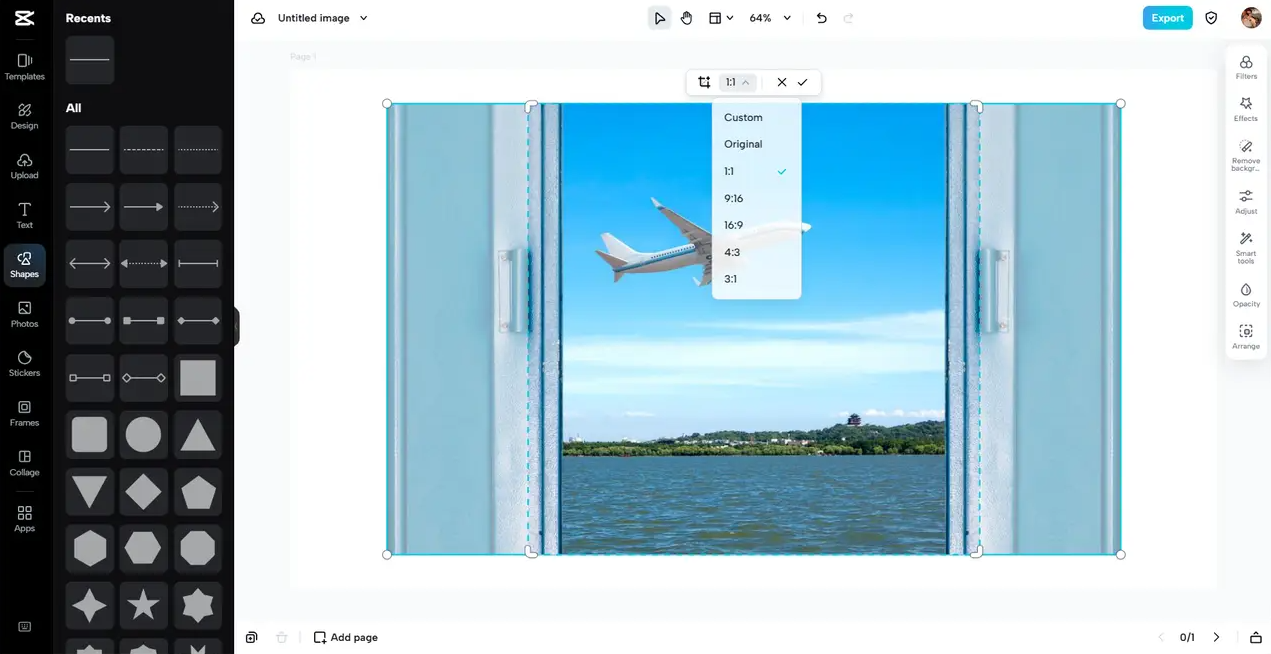The height and width of the screenshot is (654, 1271).
Task: Go to the next page arrow
Action: 1216,637
